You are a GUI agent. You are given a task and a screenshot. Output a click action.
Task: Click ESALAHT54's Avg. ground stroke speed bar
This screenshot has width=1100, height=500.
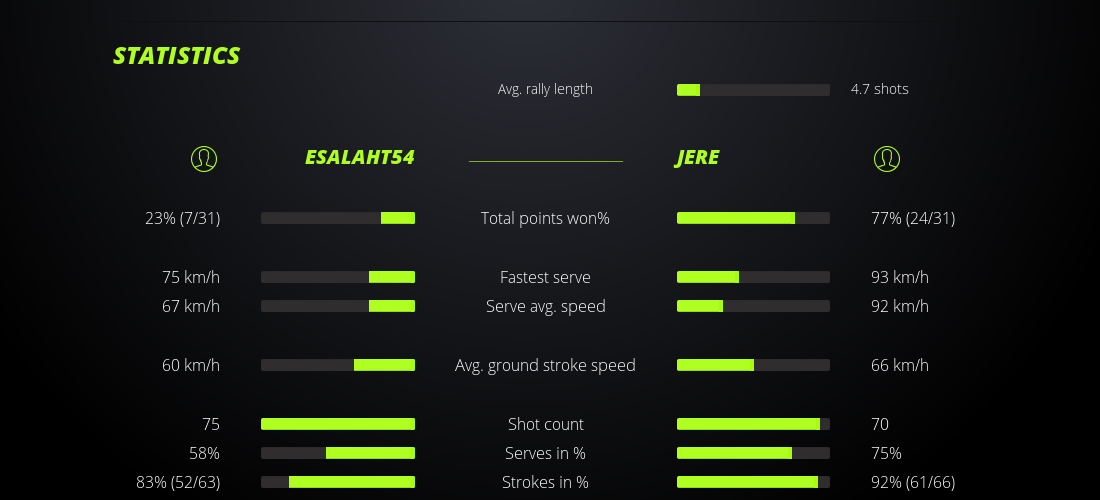(x=338, y=365)
